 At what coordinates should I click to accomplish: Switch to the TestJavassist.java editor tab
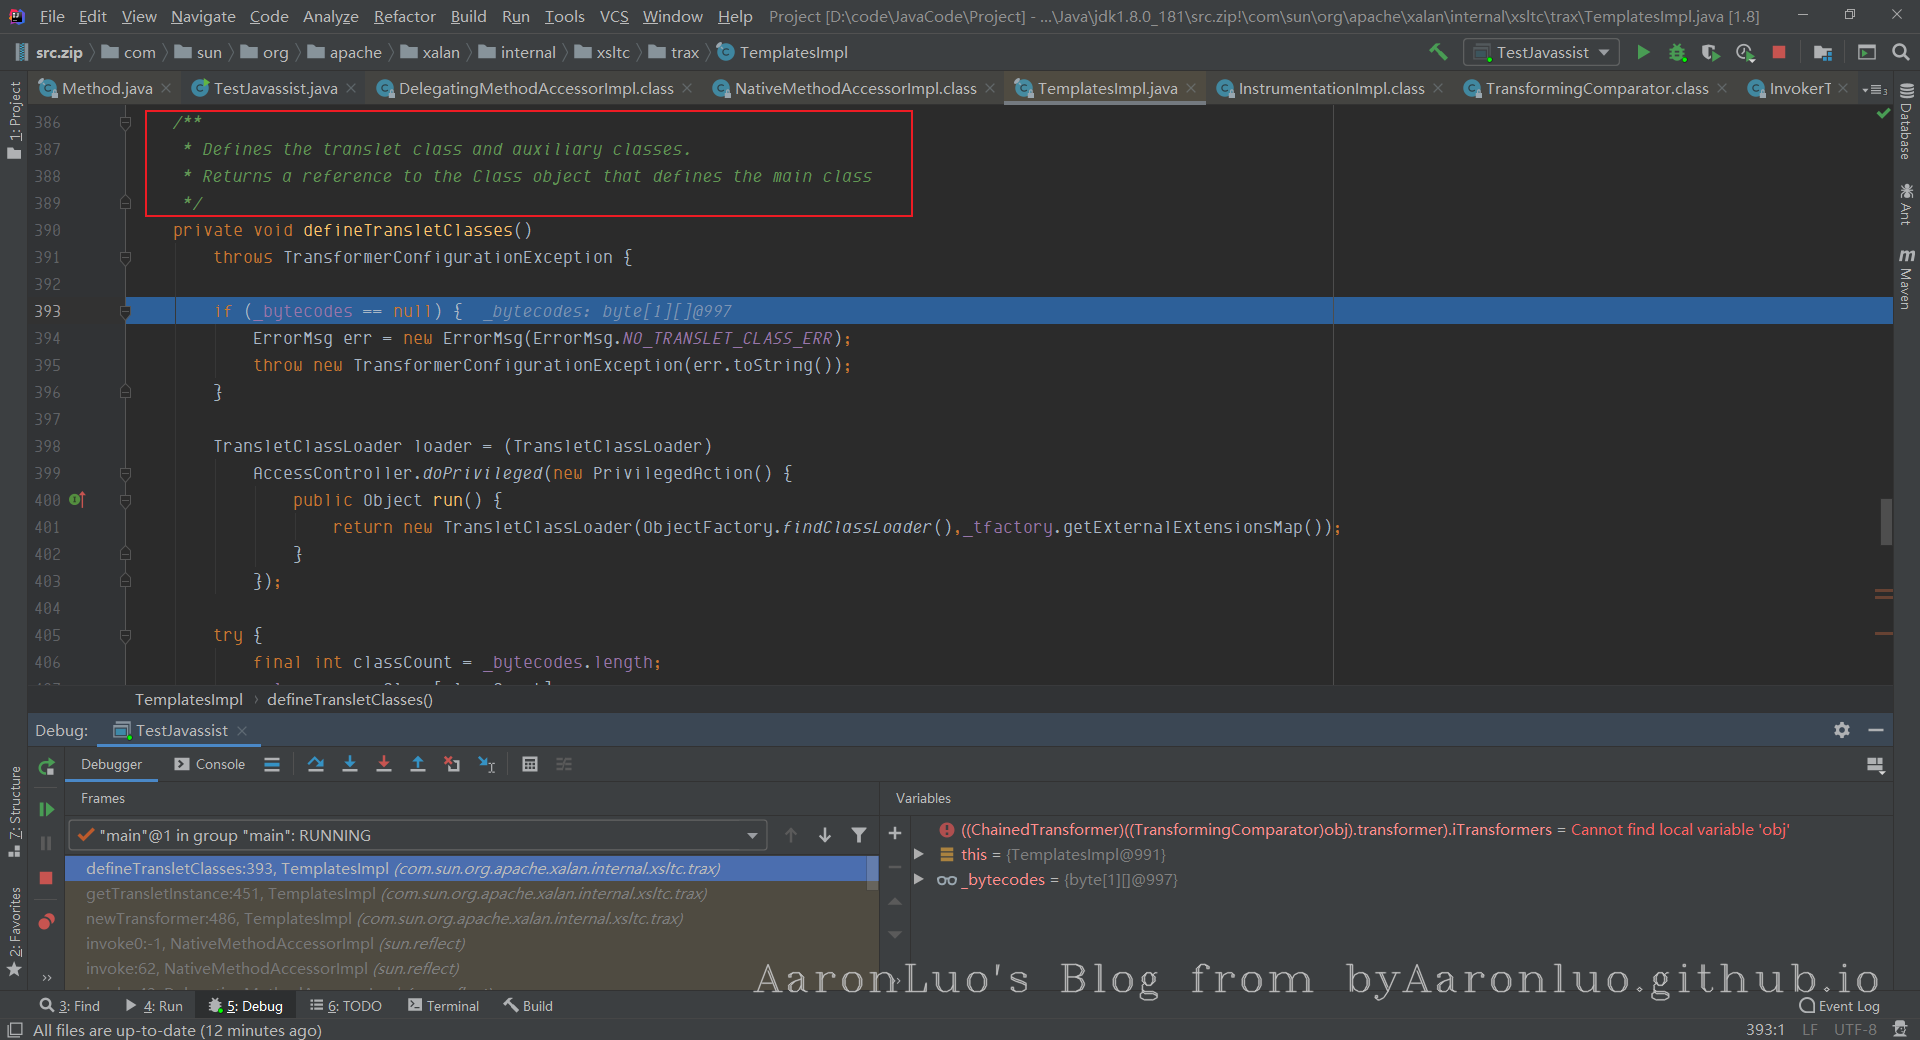click(x=275, y=89)
